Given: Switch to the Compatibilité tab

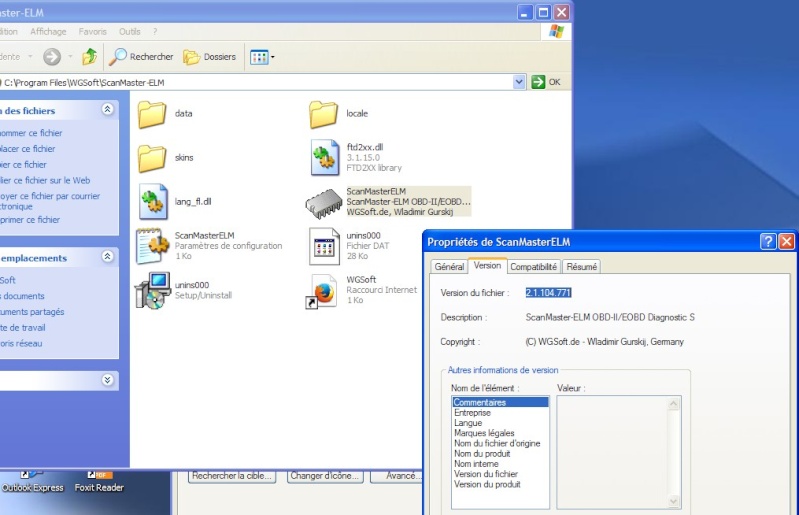Looking at the screenshot, I should 534,266.
